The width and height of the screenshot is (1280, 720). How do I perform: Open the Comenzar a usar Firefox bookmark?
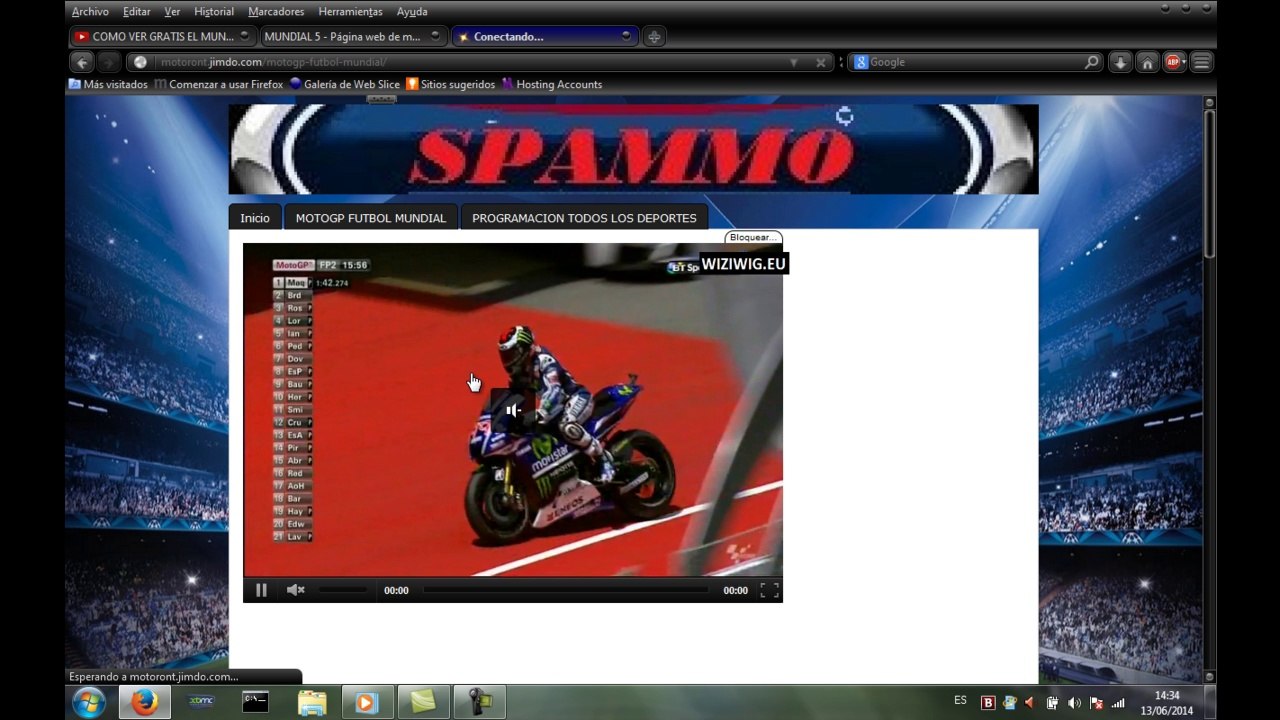point(219,85)
